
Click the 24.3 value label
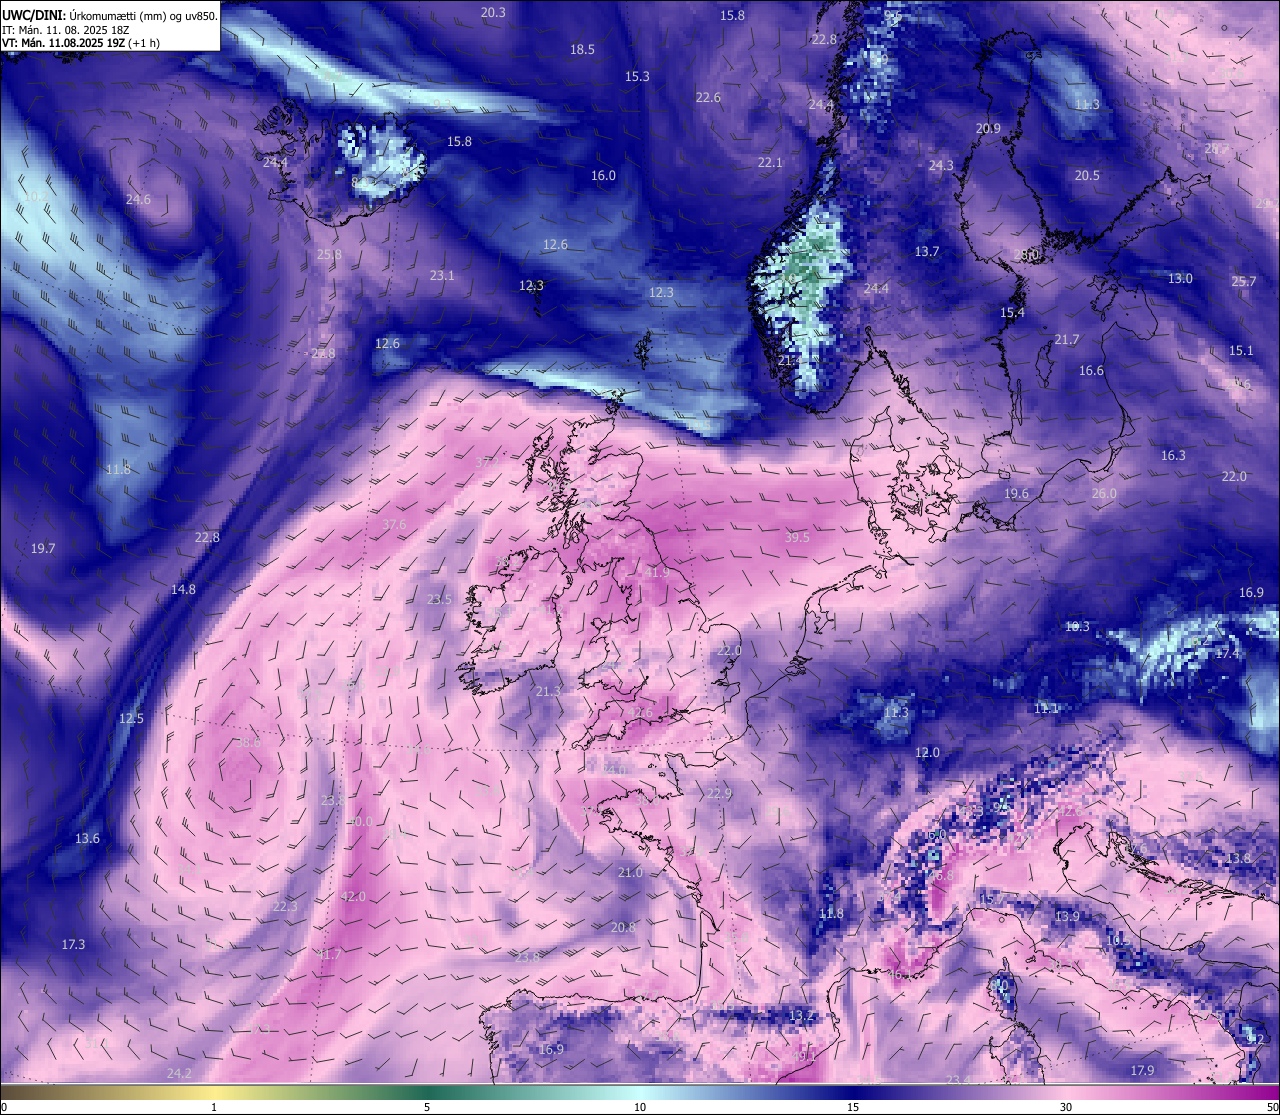tap(941, 166)
